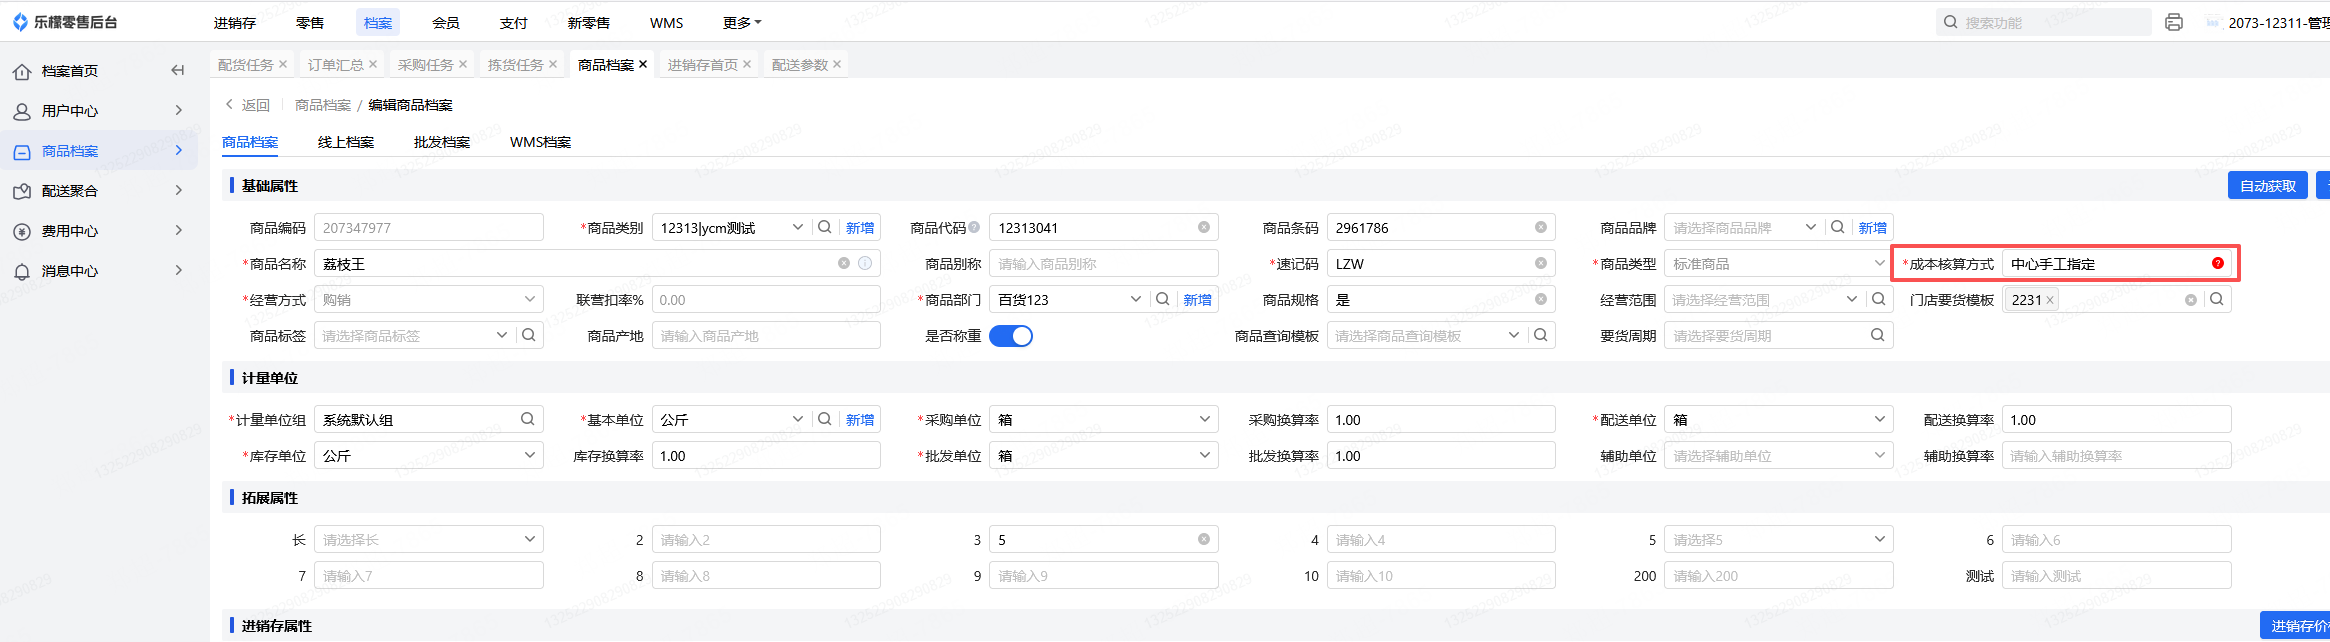Close the 配送参数 tab
Image resolution: width=2330 pixels, height=642 pixels.
[837, 64]
